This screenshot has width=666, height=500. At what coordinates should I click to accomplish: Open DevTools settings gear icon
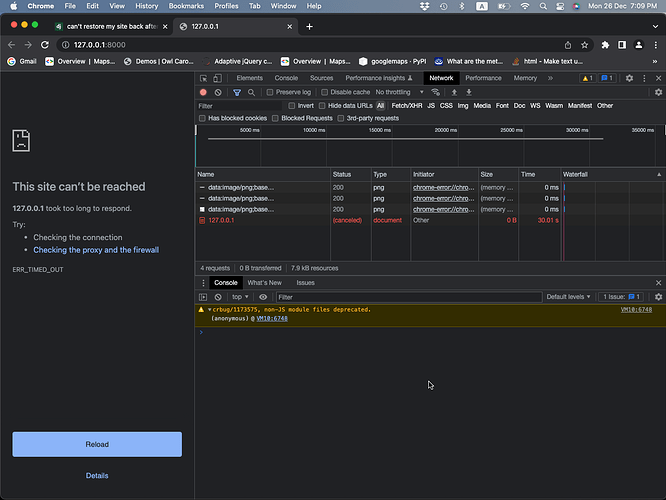point(629,78)
